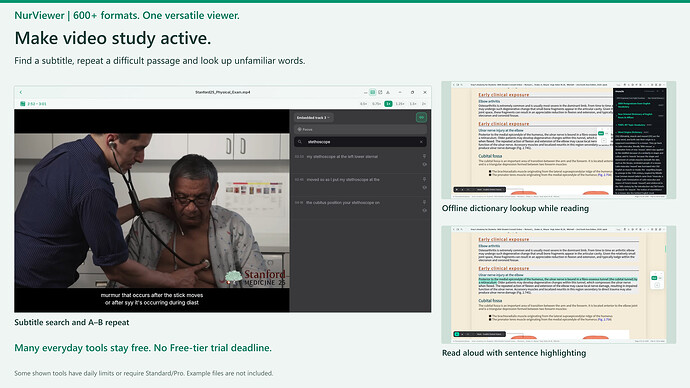Click the 'Subtitle search and A–B repeat' caption
This screenshot has height=388, width=690.
click(72, 322)
